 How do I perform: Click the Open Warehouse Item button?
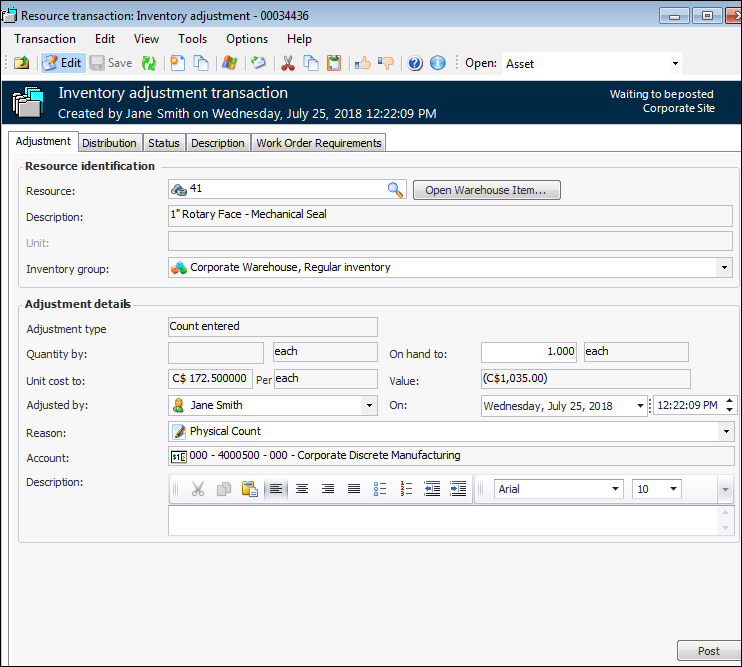tap(486, 190)
